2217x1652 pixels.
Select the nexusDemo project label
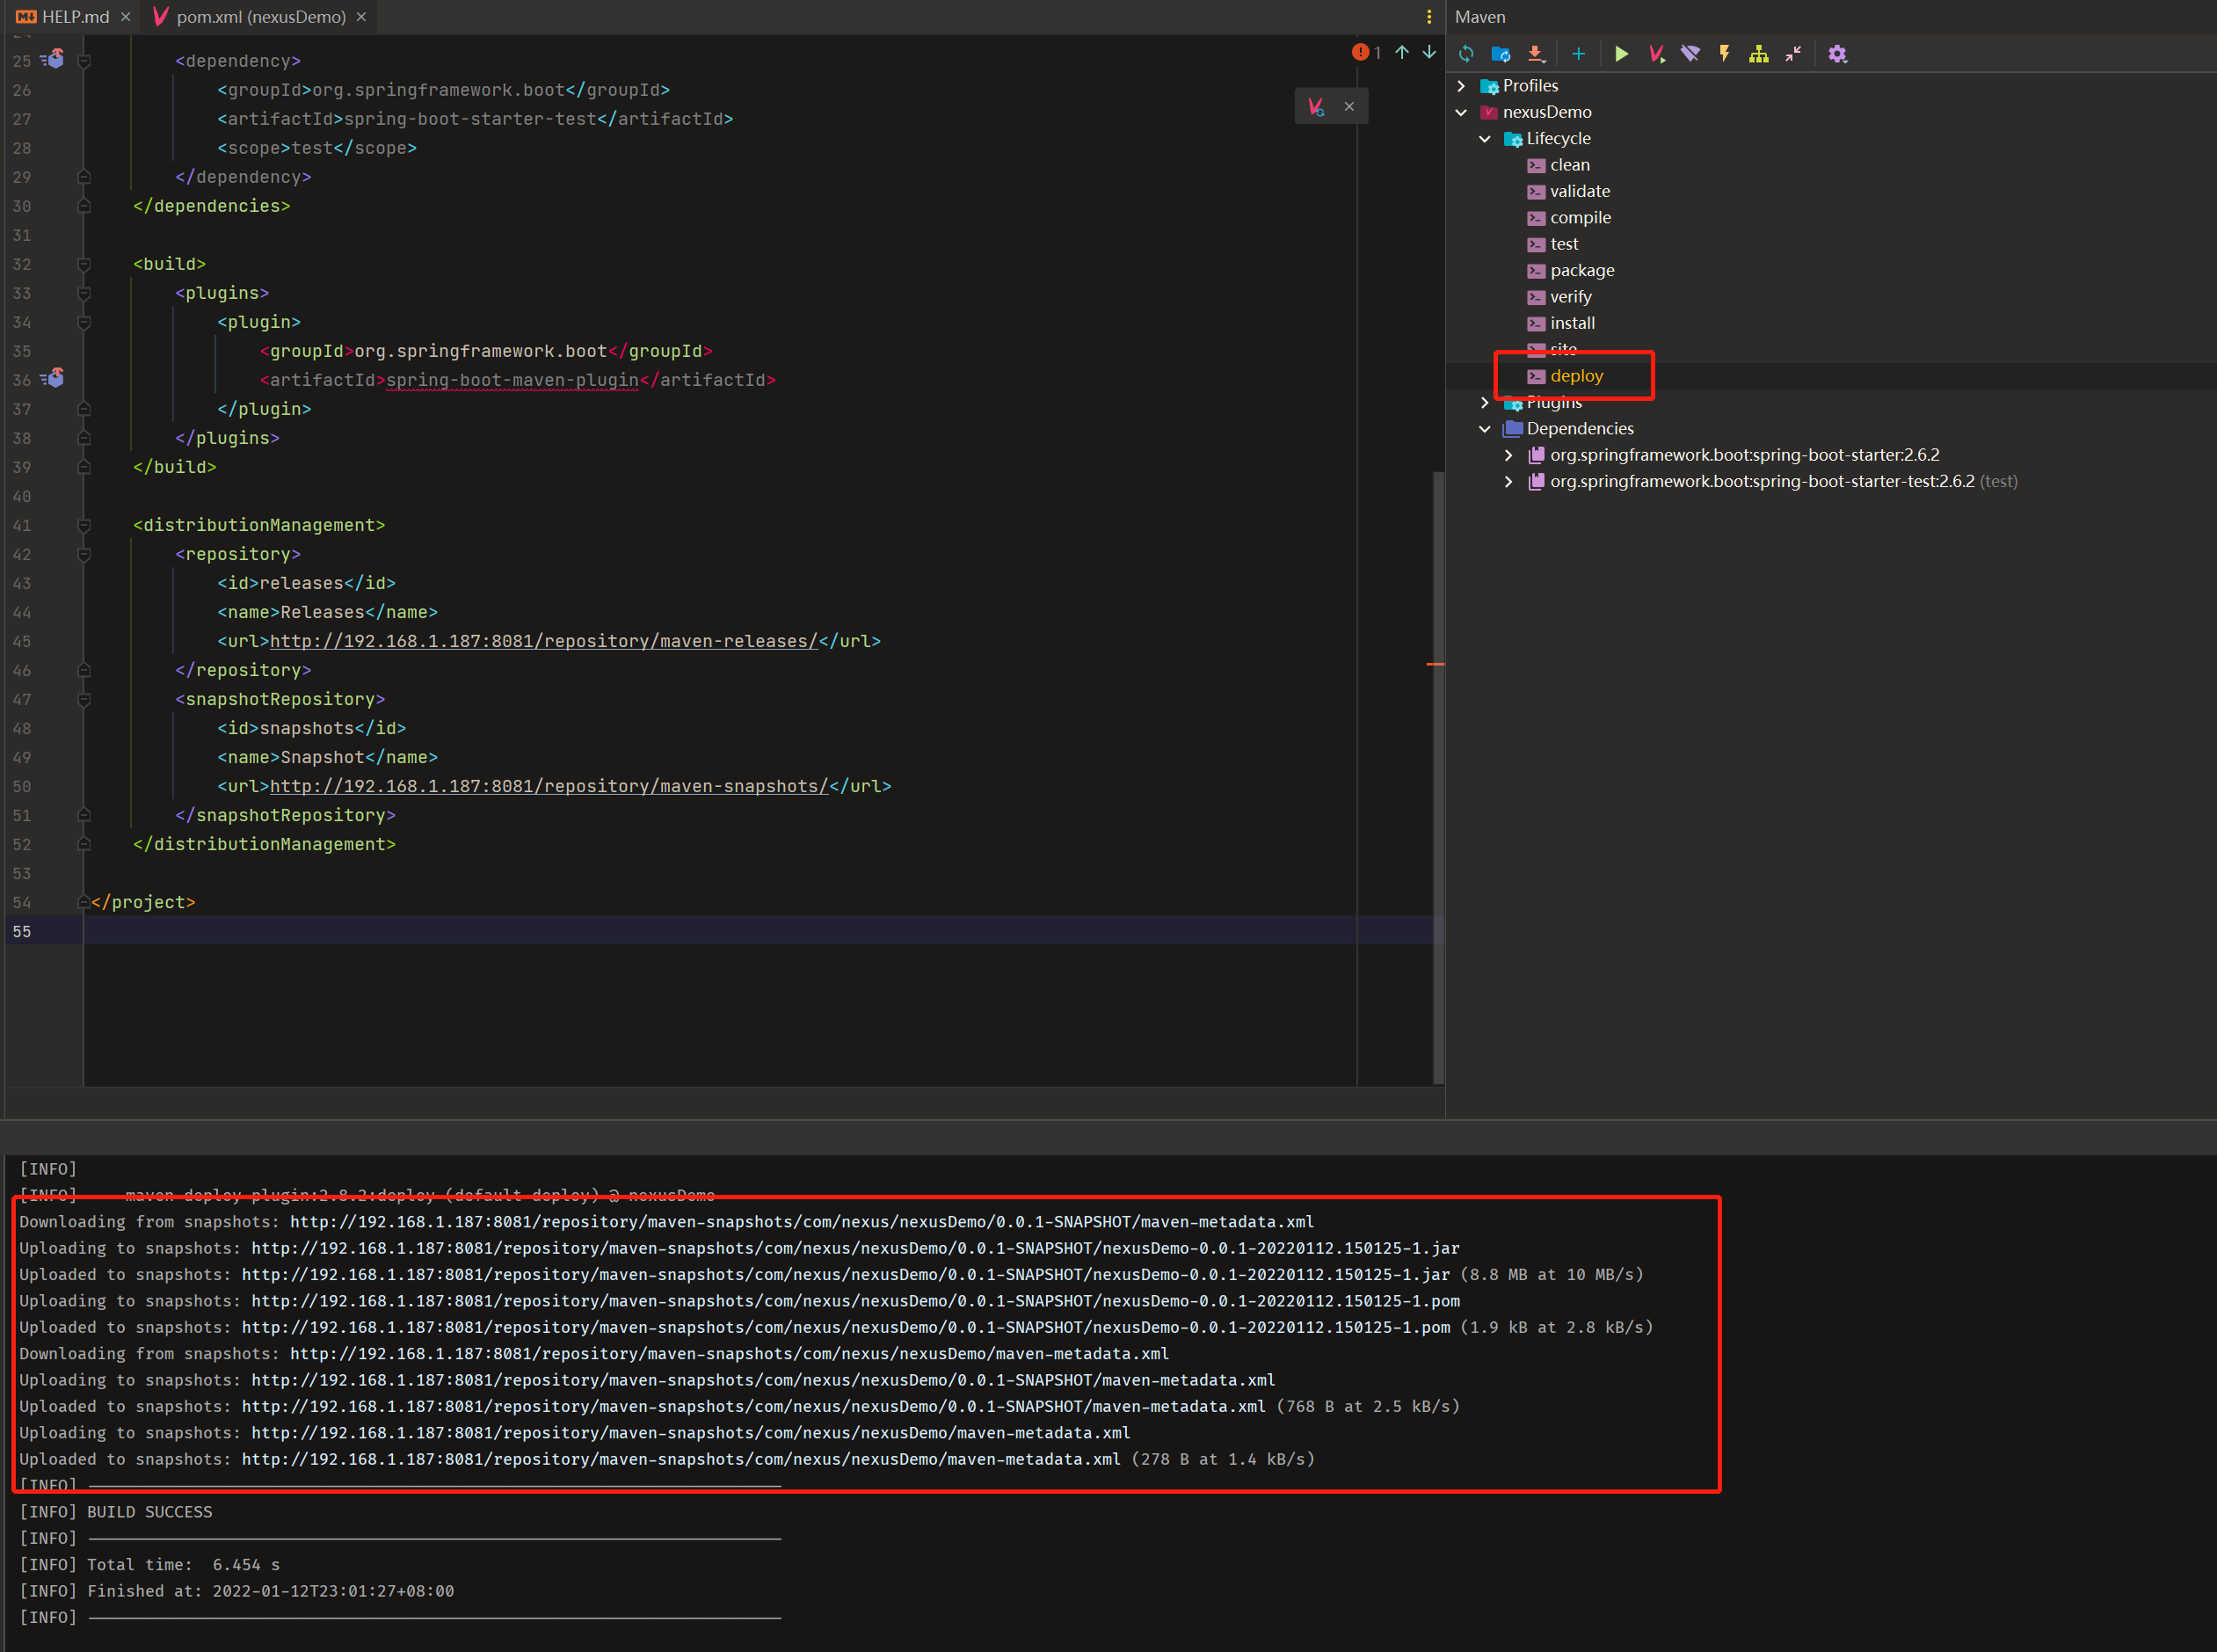point(1547,112)
